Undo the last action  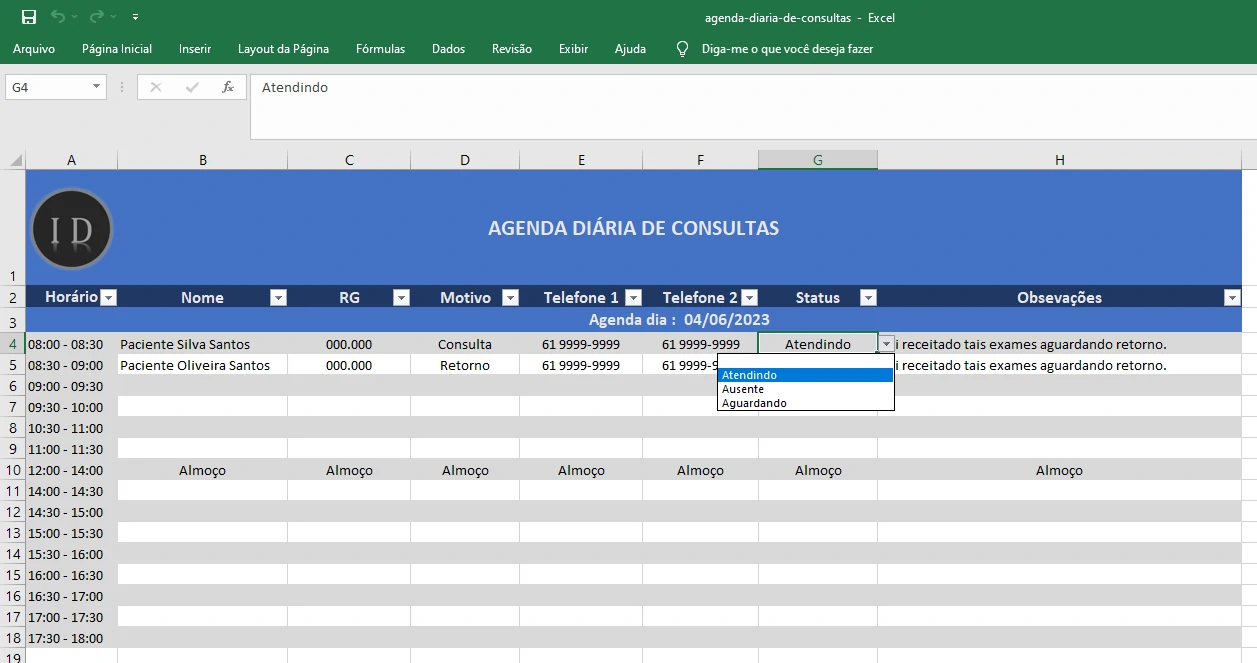pos(58,16)
